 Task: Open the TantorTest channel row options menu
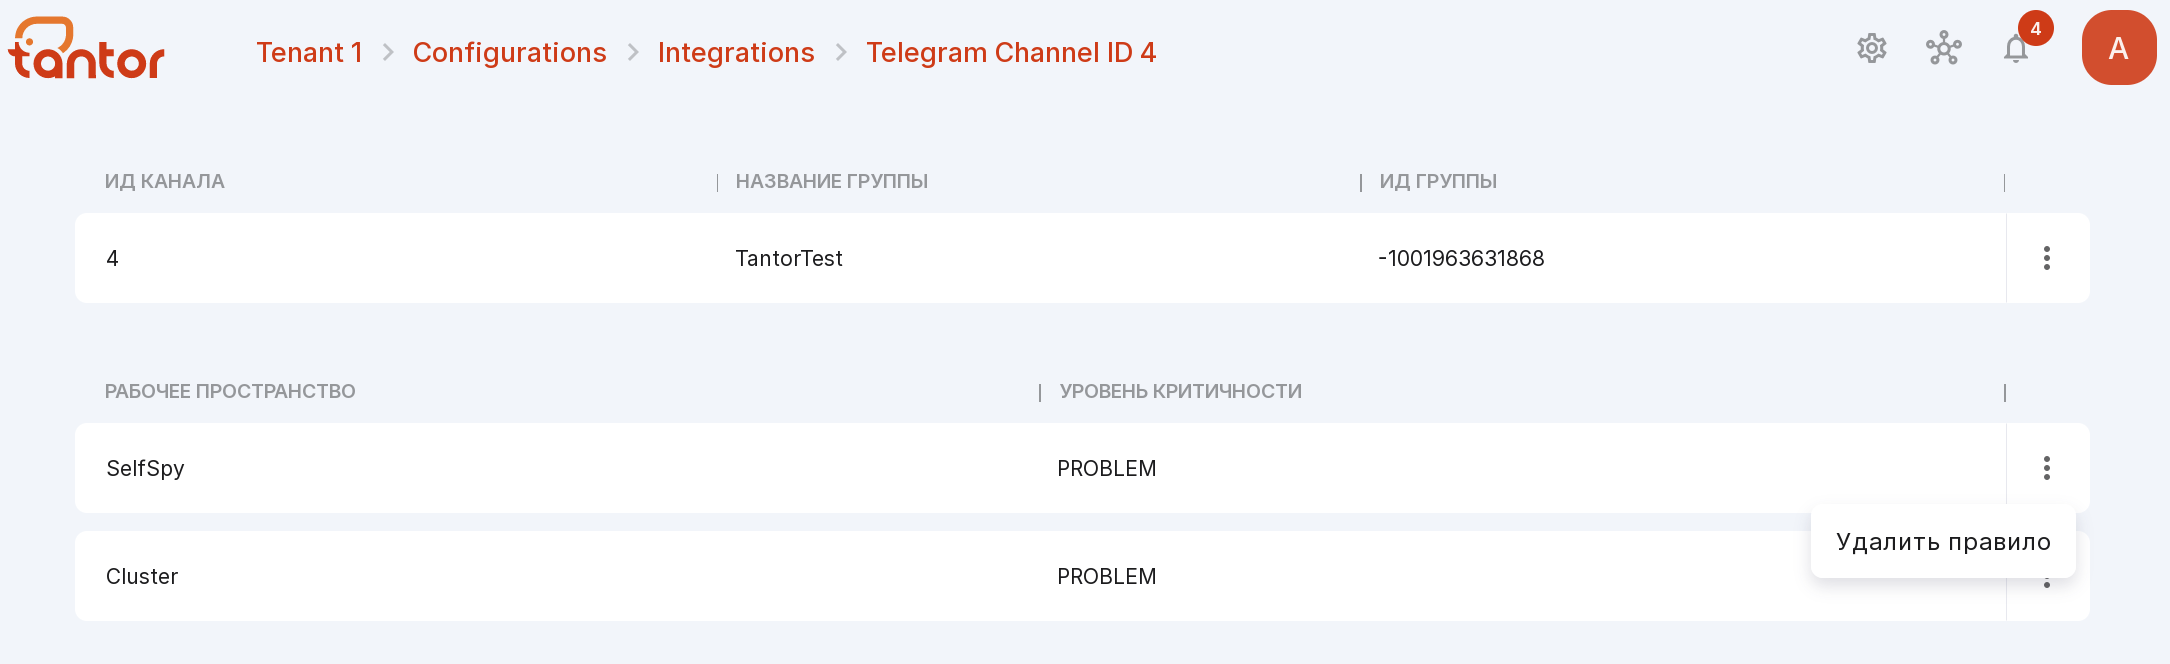[x=2047, y=258]
